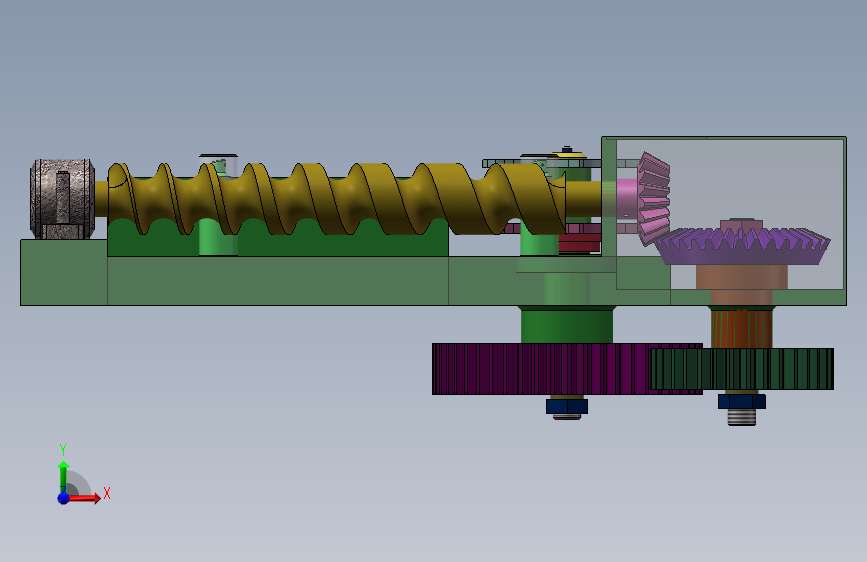This screenshot has width=867, height=562.
Task: Click the blue nut below the magenta gear
Action: click(x=567, y=407)
